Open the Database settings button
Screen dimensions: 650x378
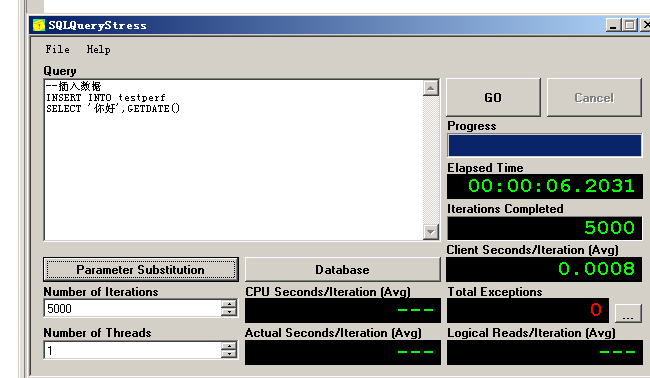(342, 269)
